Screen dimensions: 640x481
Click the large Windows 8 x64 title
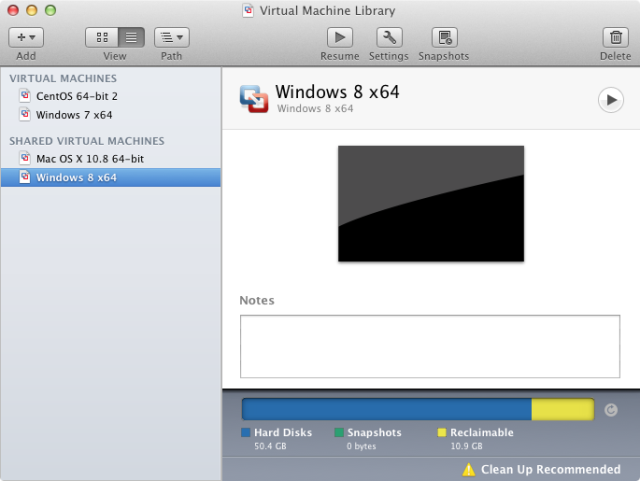point(337,92)
